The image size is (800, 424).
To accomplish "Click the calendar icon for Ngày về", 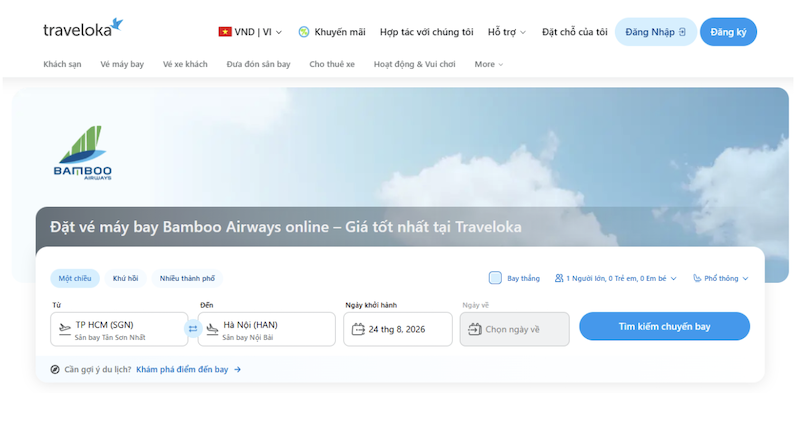I will tap(475, 329).
